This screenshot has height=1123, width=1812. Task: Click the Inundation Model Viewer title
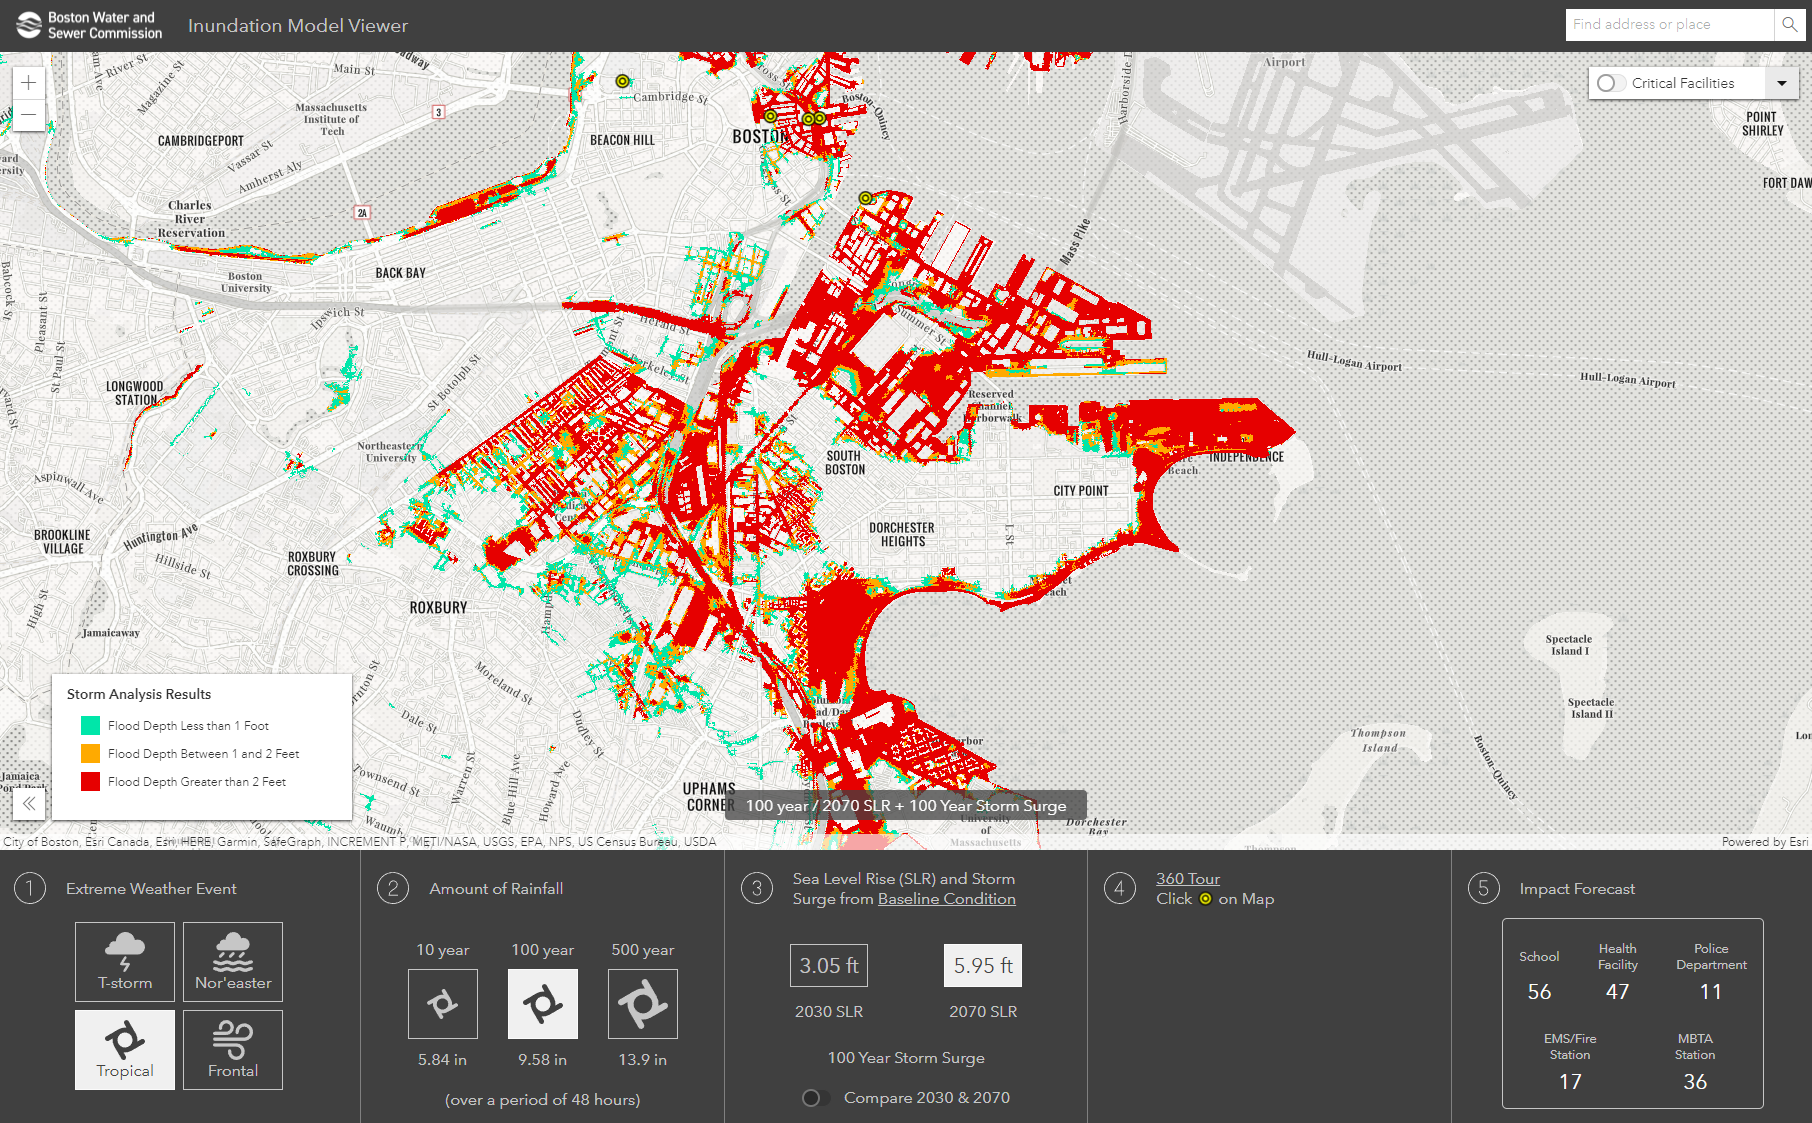click(297, 25)
